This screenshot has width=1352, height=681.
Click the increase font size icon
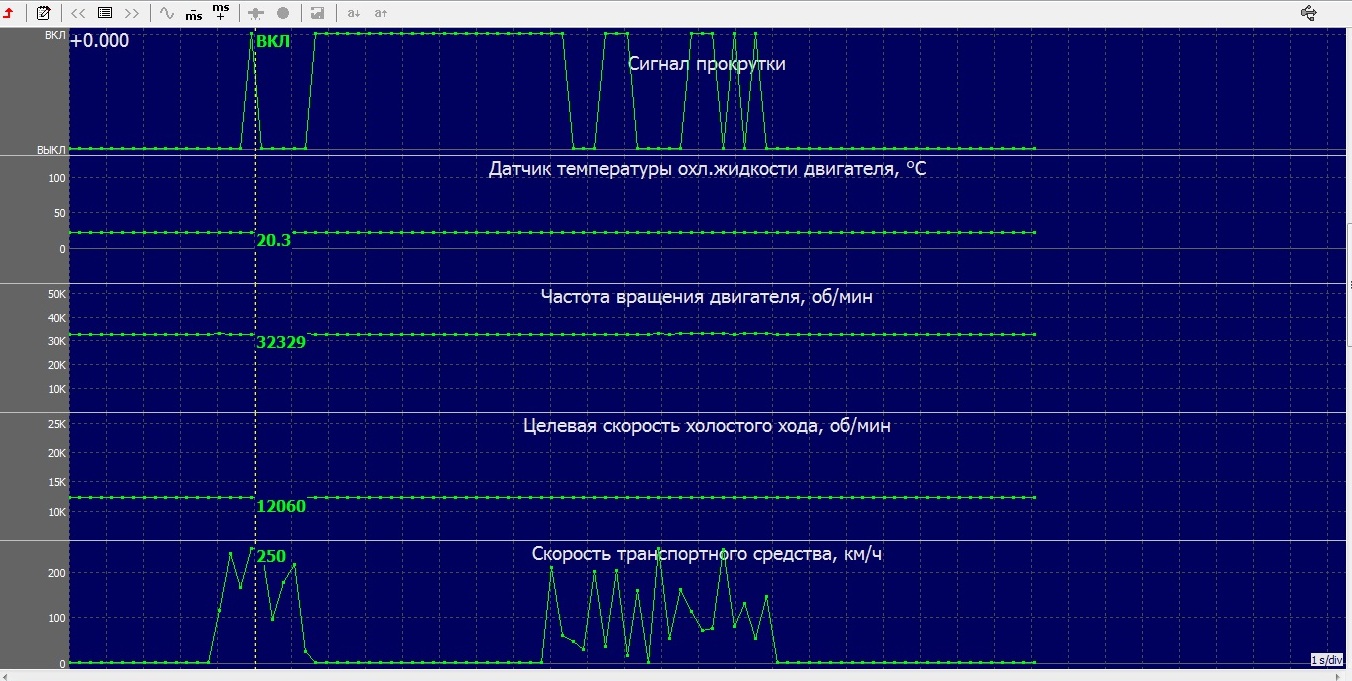pyautogui.click(x=380, y=13)
